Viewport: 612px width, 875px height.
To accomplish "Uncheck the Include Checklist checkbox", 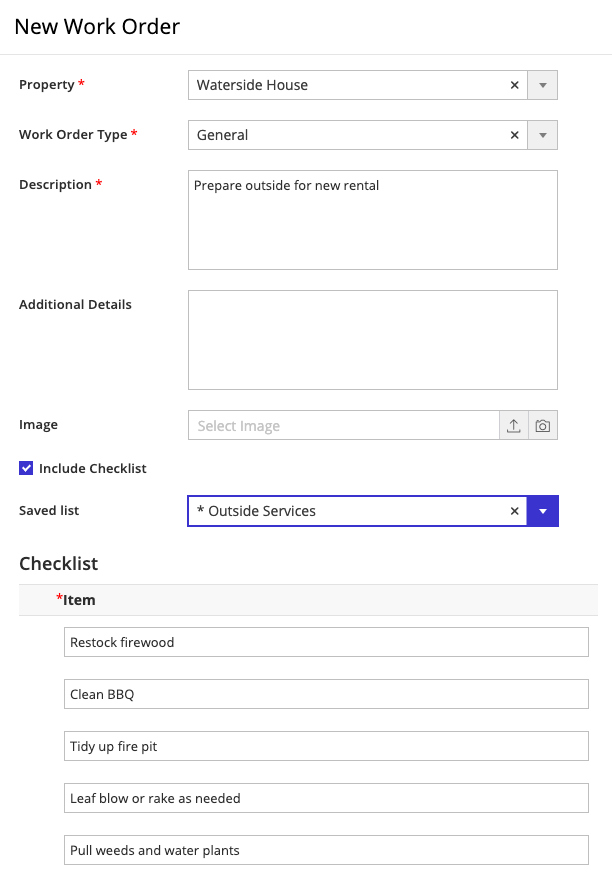I will [26, 468].
